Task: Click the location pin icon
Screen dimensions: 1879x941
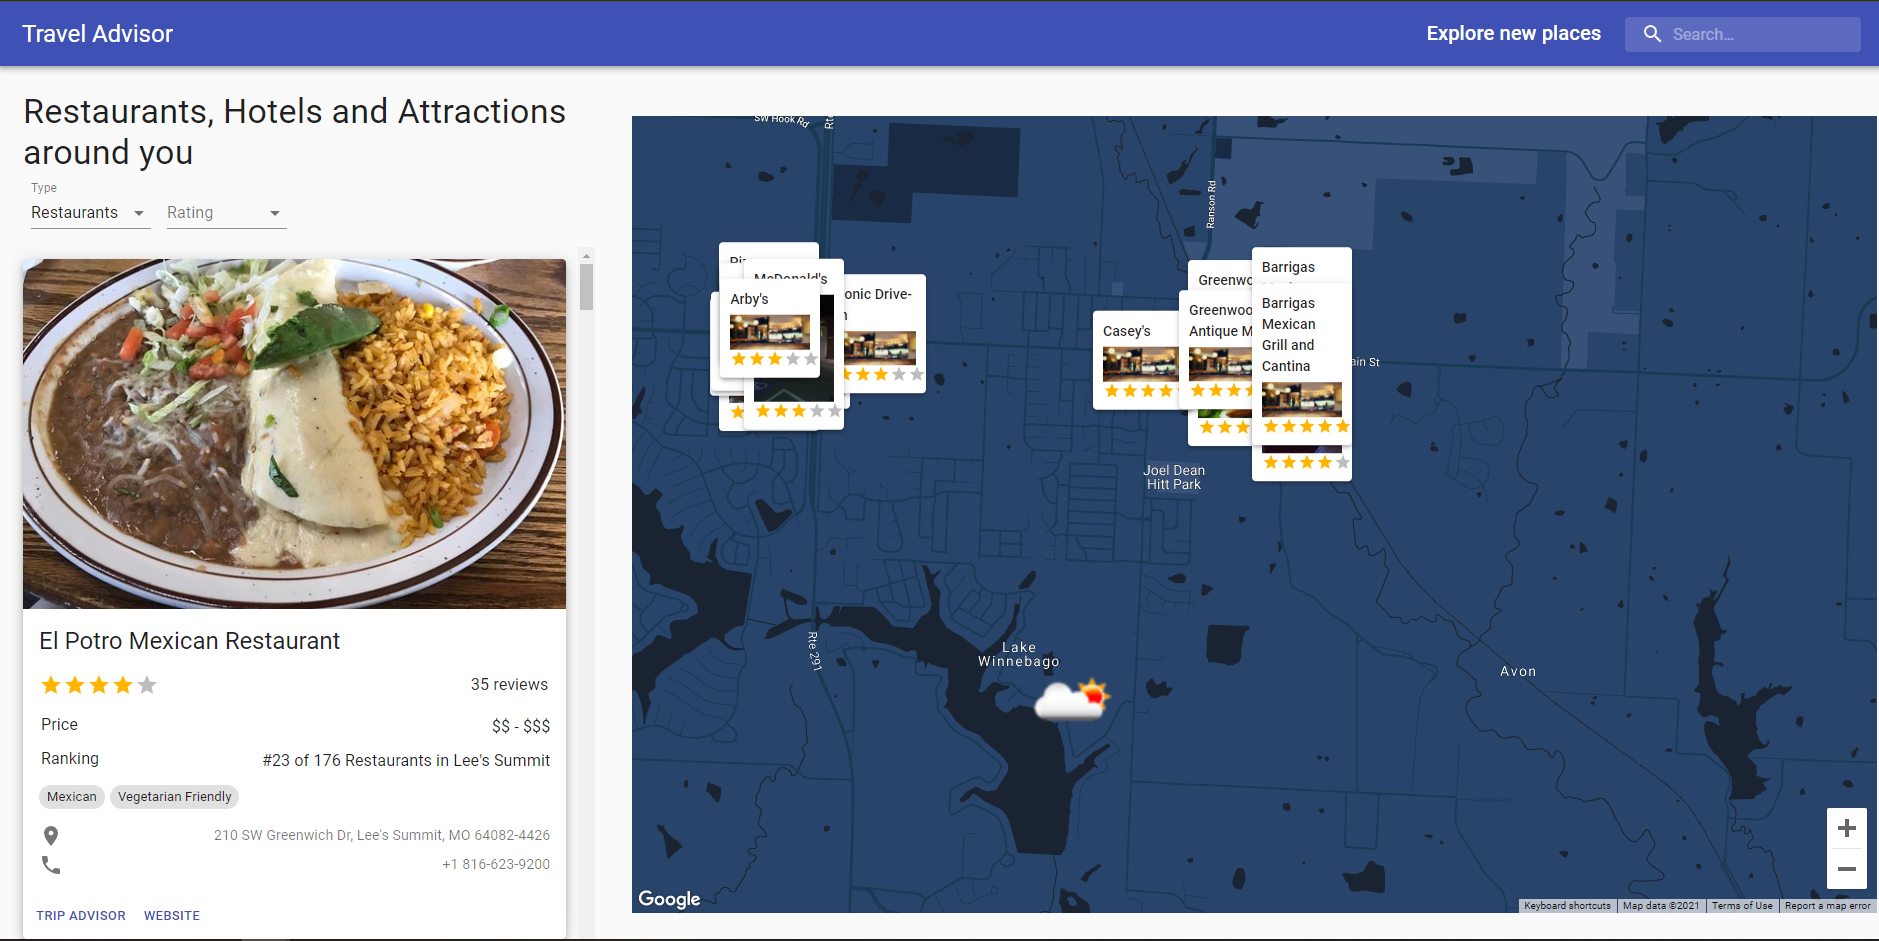Action: 51,835
